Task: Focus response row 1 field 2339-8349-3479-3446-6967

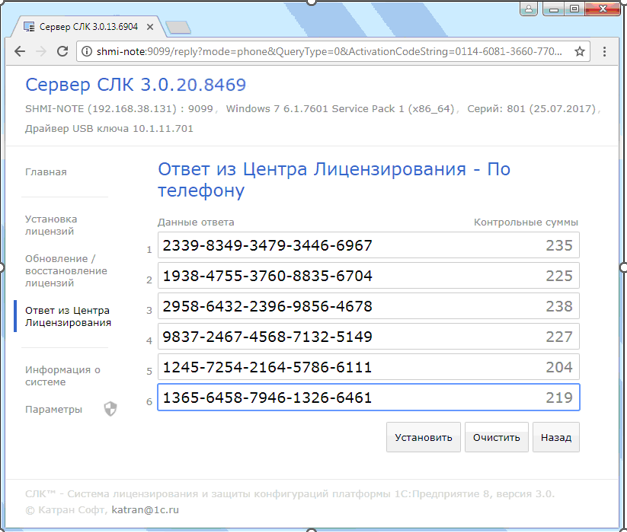Action: (368, 245)
